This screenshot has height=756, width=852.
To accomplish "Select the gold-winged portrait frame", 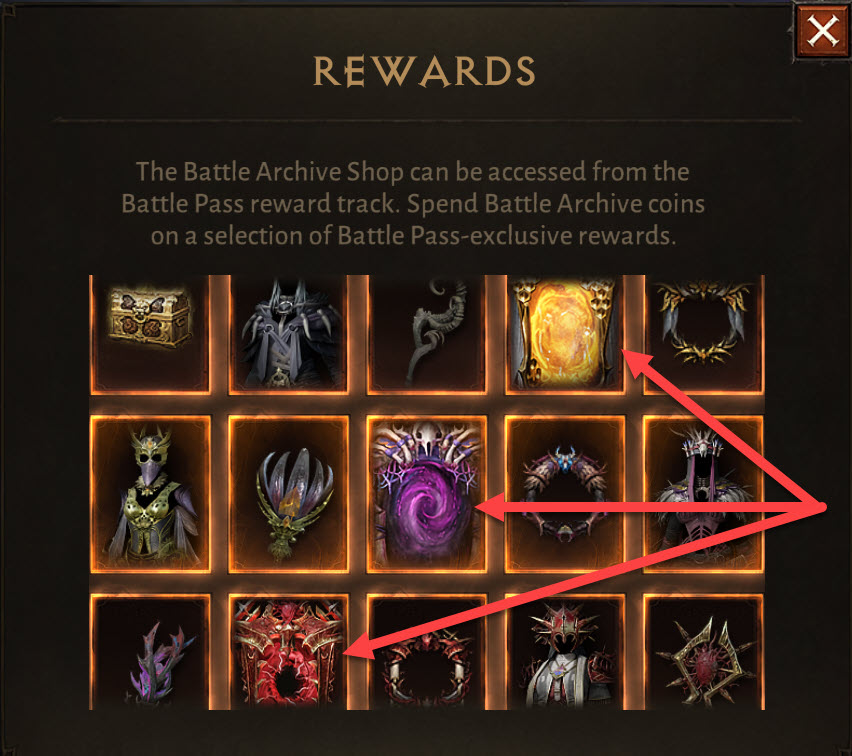I will pos(703,334).
